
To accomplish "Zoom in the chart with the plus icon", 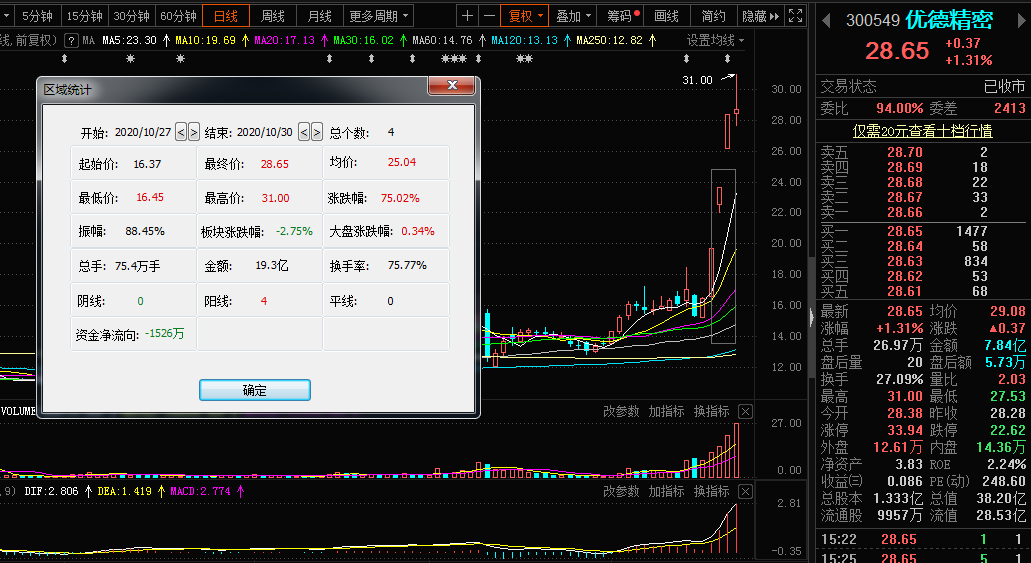I will coord(468,16).
